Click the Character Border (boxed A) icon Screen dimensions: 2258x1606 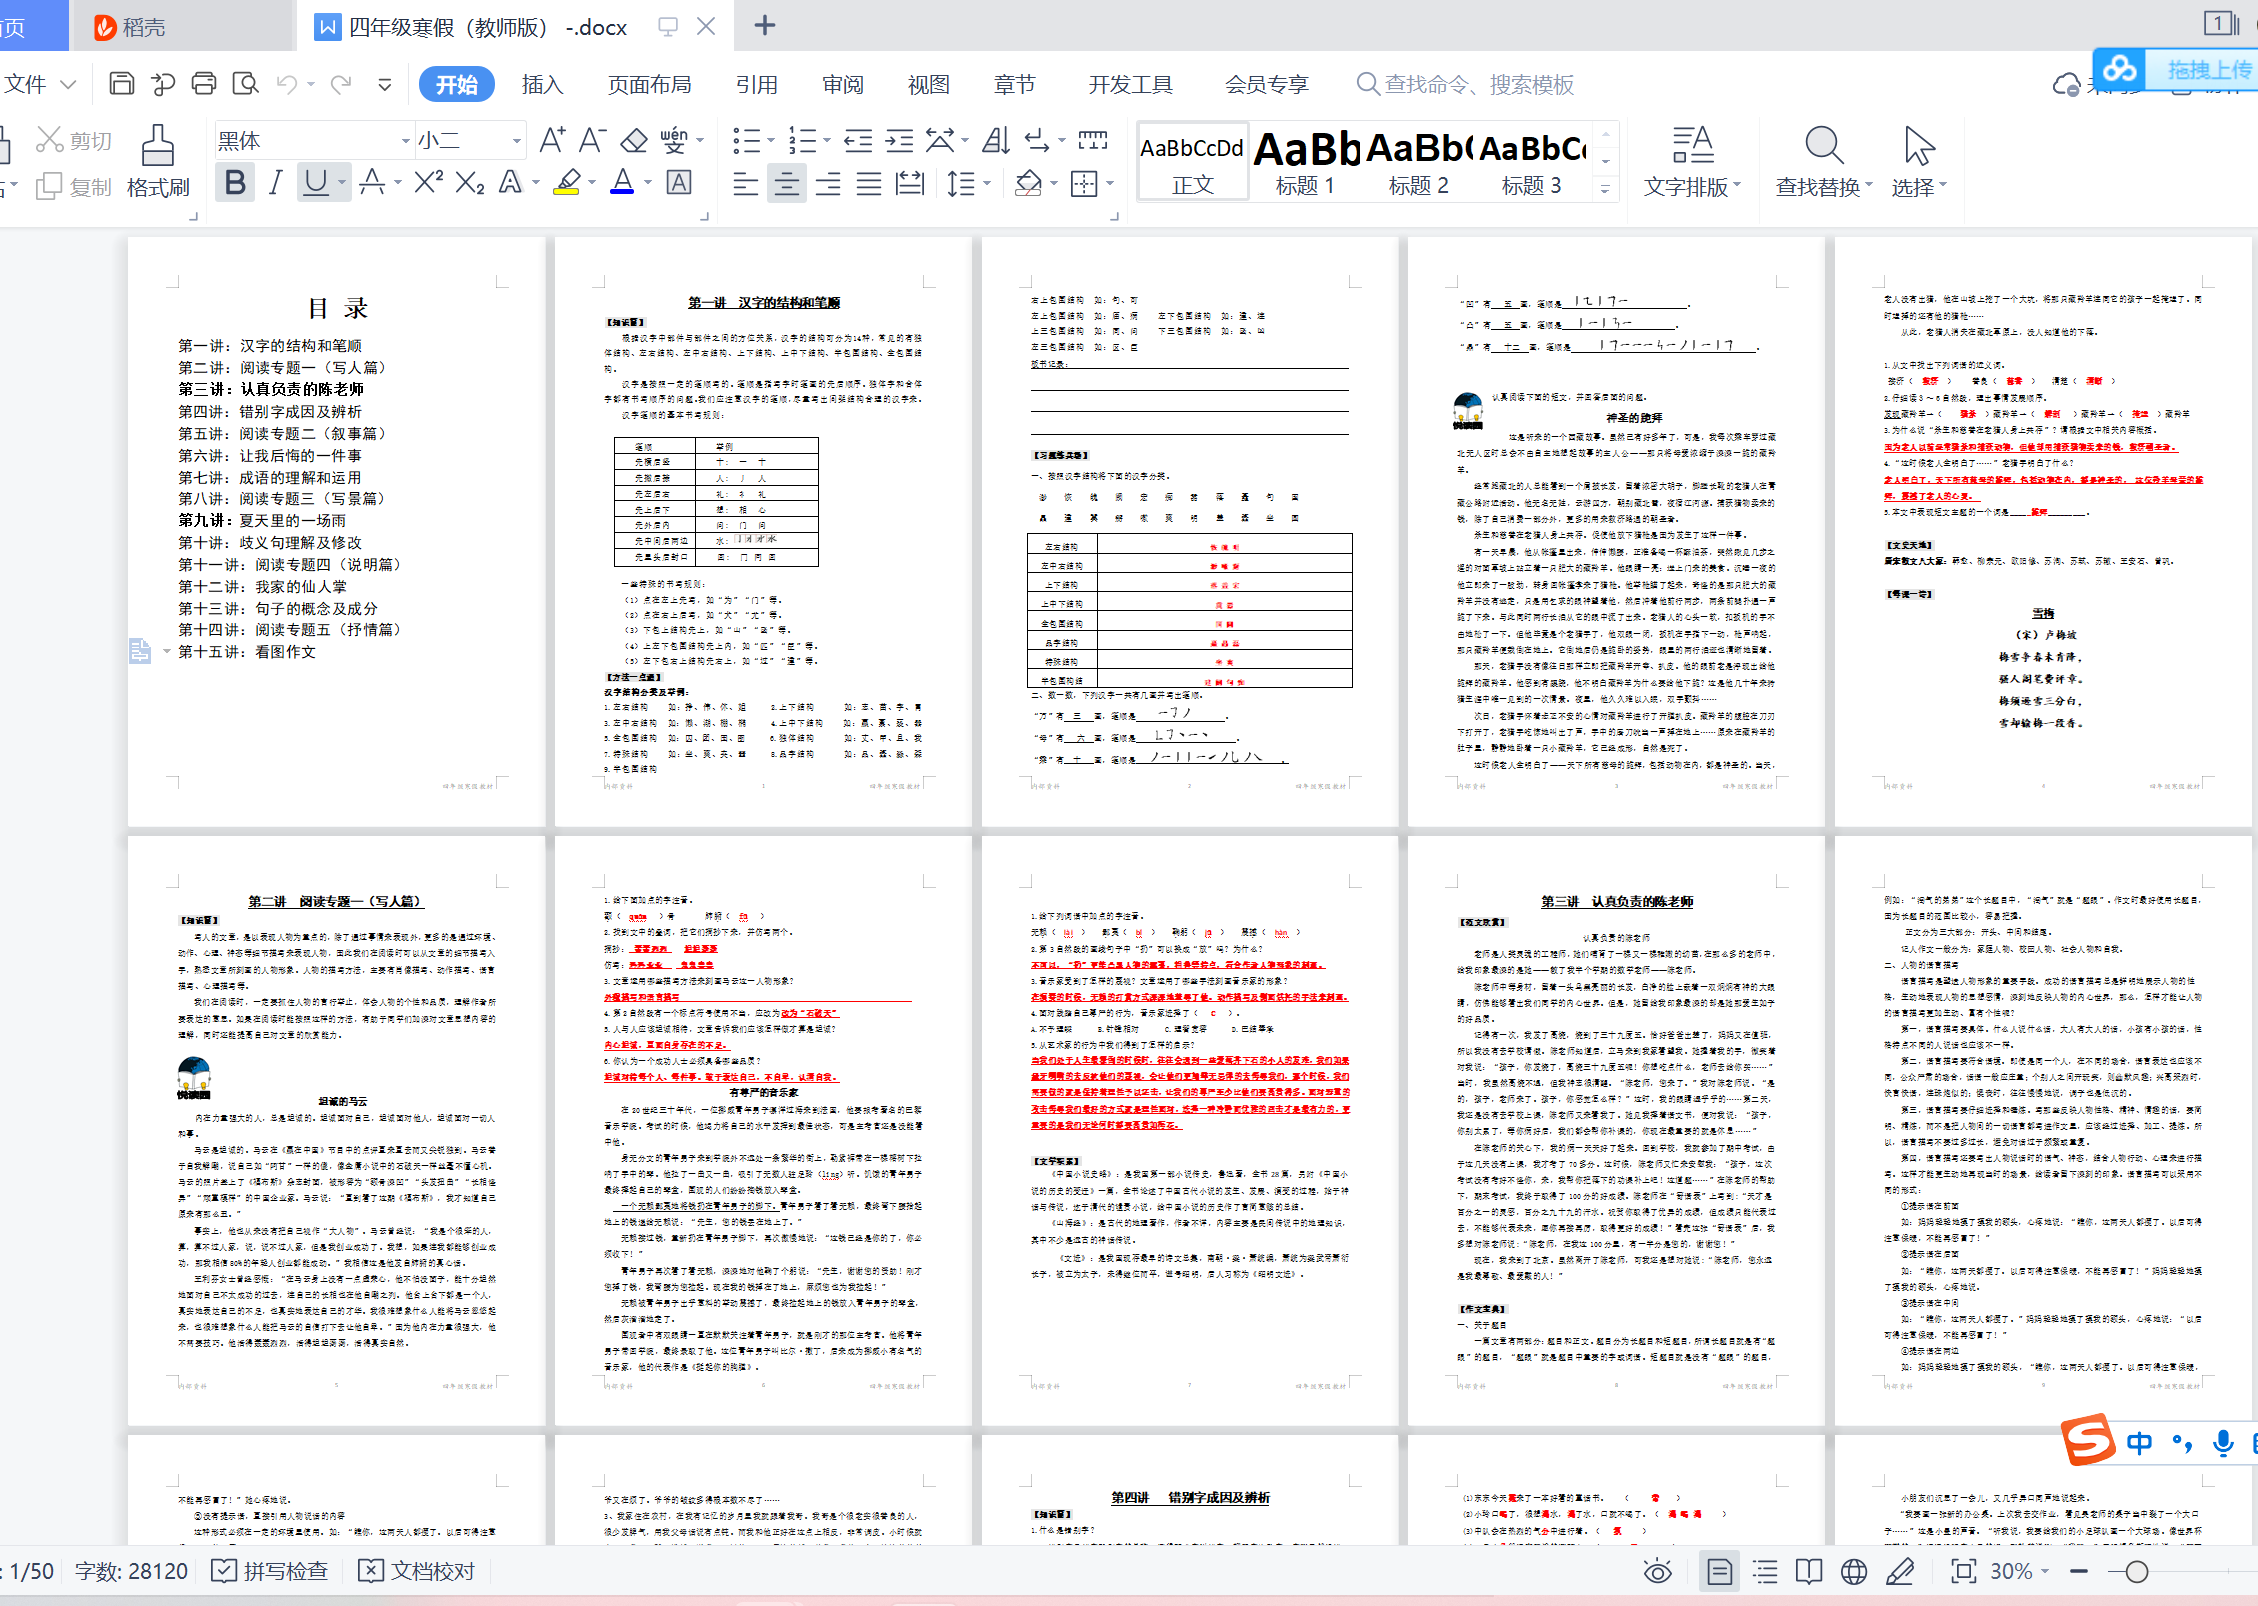679,182
